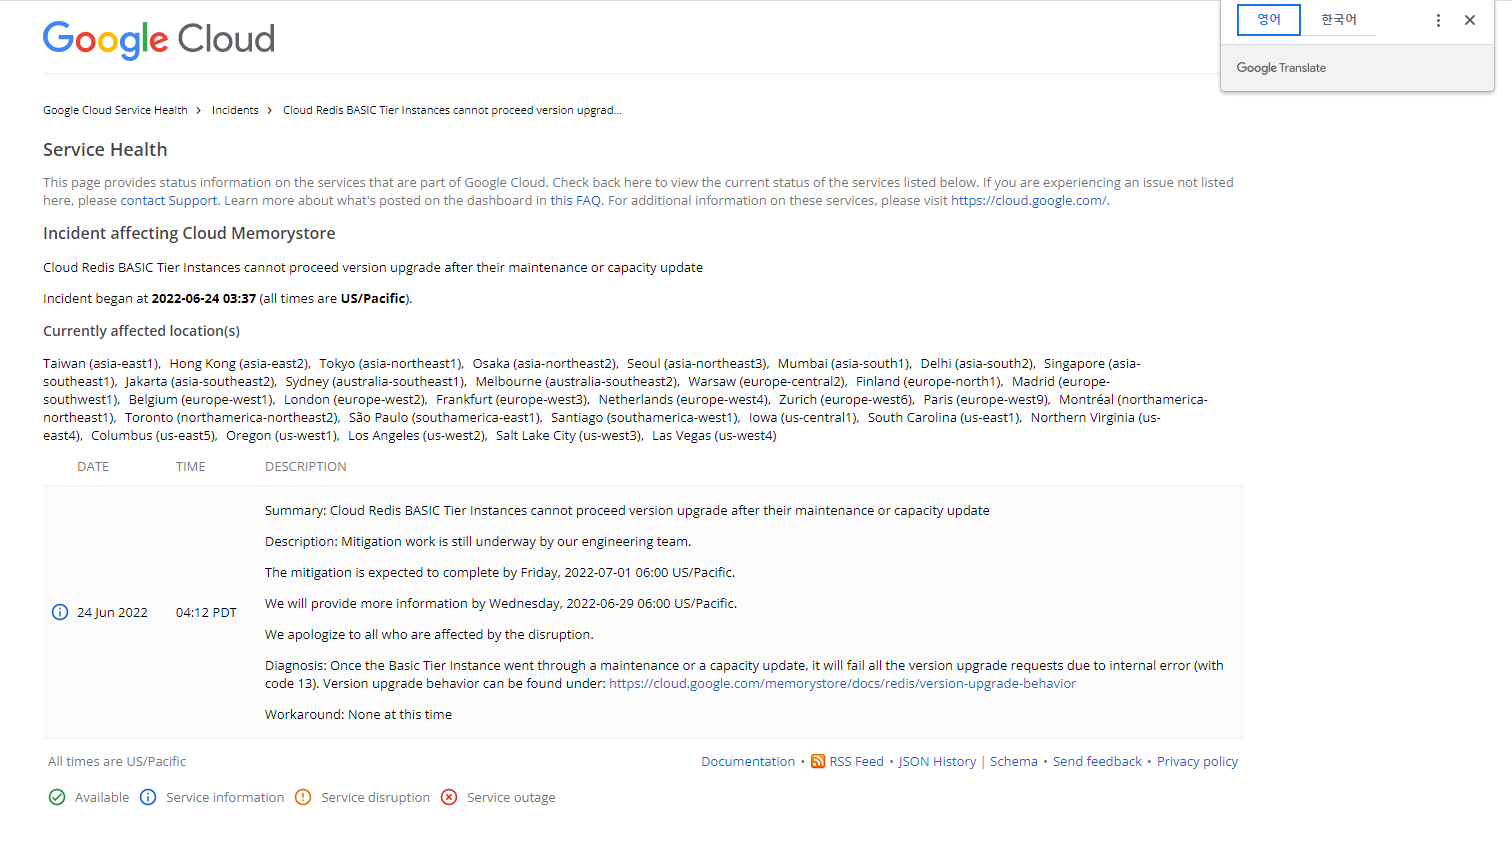The height and width of the screenshot is (857, 1512).
Task: Click the All times are US/Pacific footer note
Action: (x=117, y=762)
